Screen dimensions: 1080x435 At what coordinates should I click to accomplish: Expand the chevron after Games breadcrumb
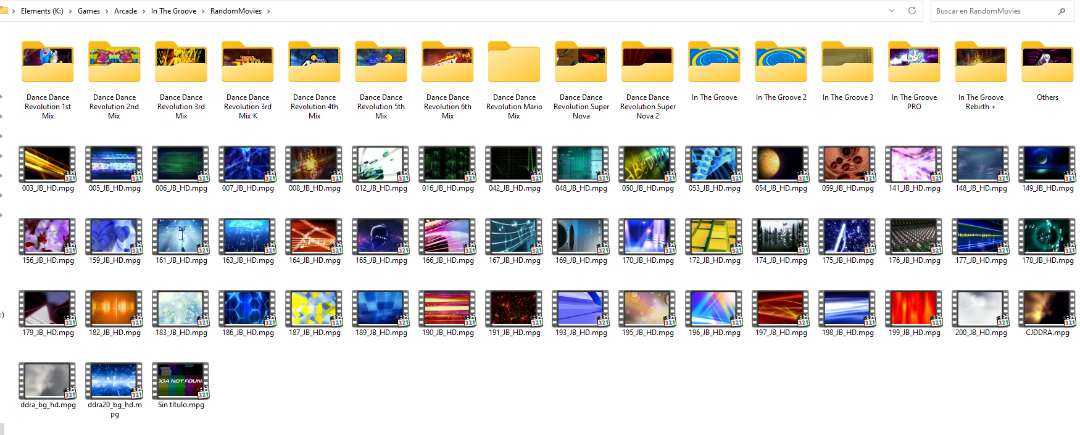tap(107, 11)
